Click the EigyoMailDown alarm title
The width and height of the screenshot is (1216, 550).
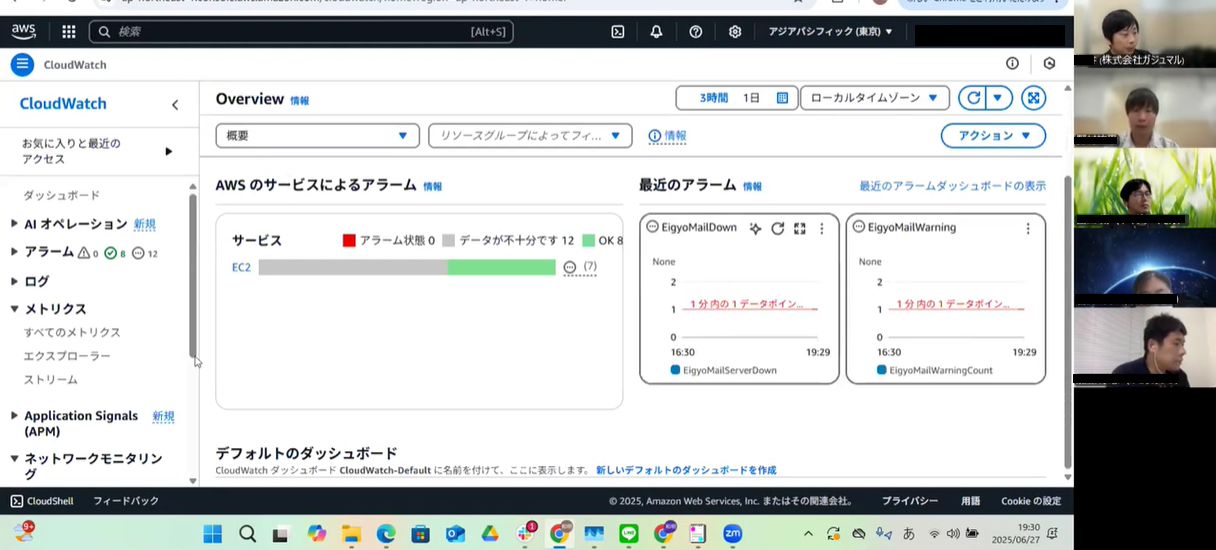pos(699,227)
